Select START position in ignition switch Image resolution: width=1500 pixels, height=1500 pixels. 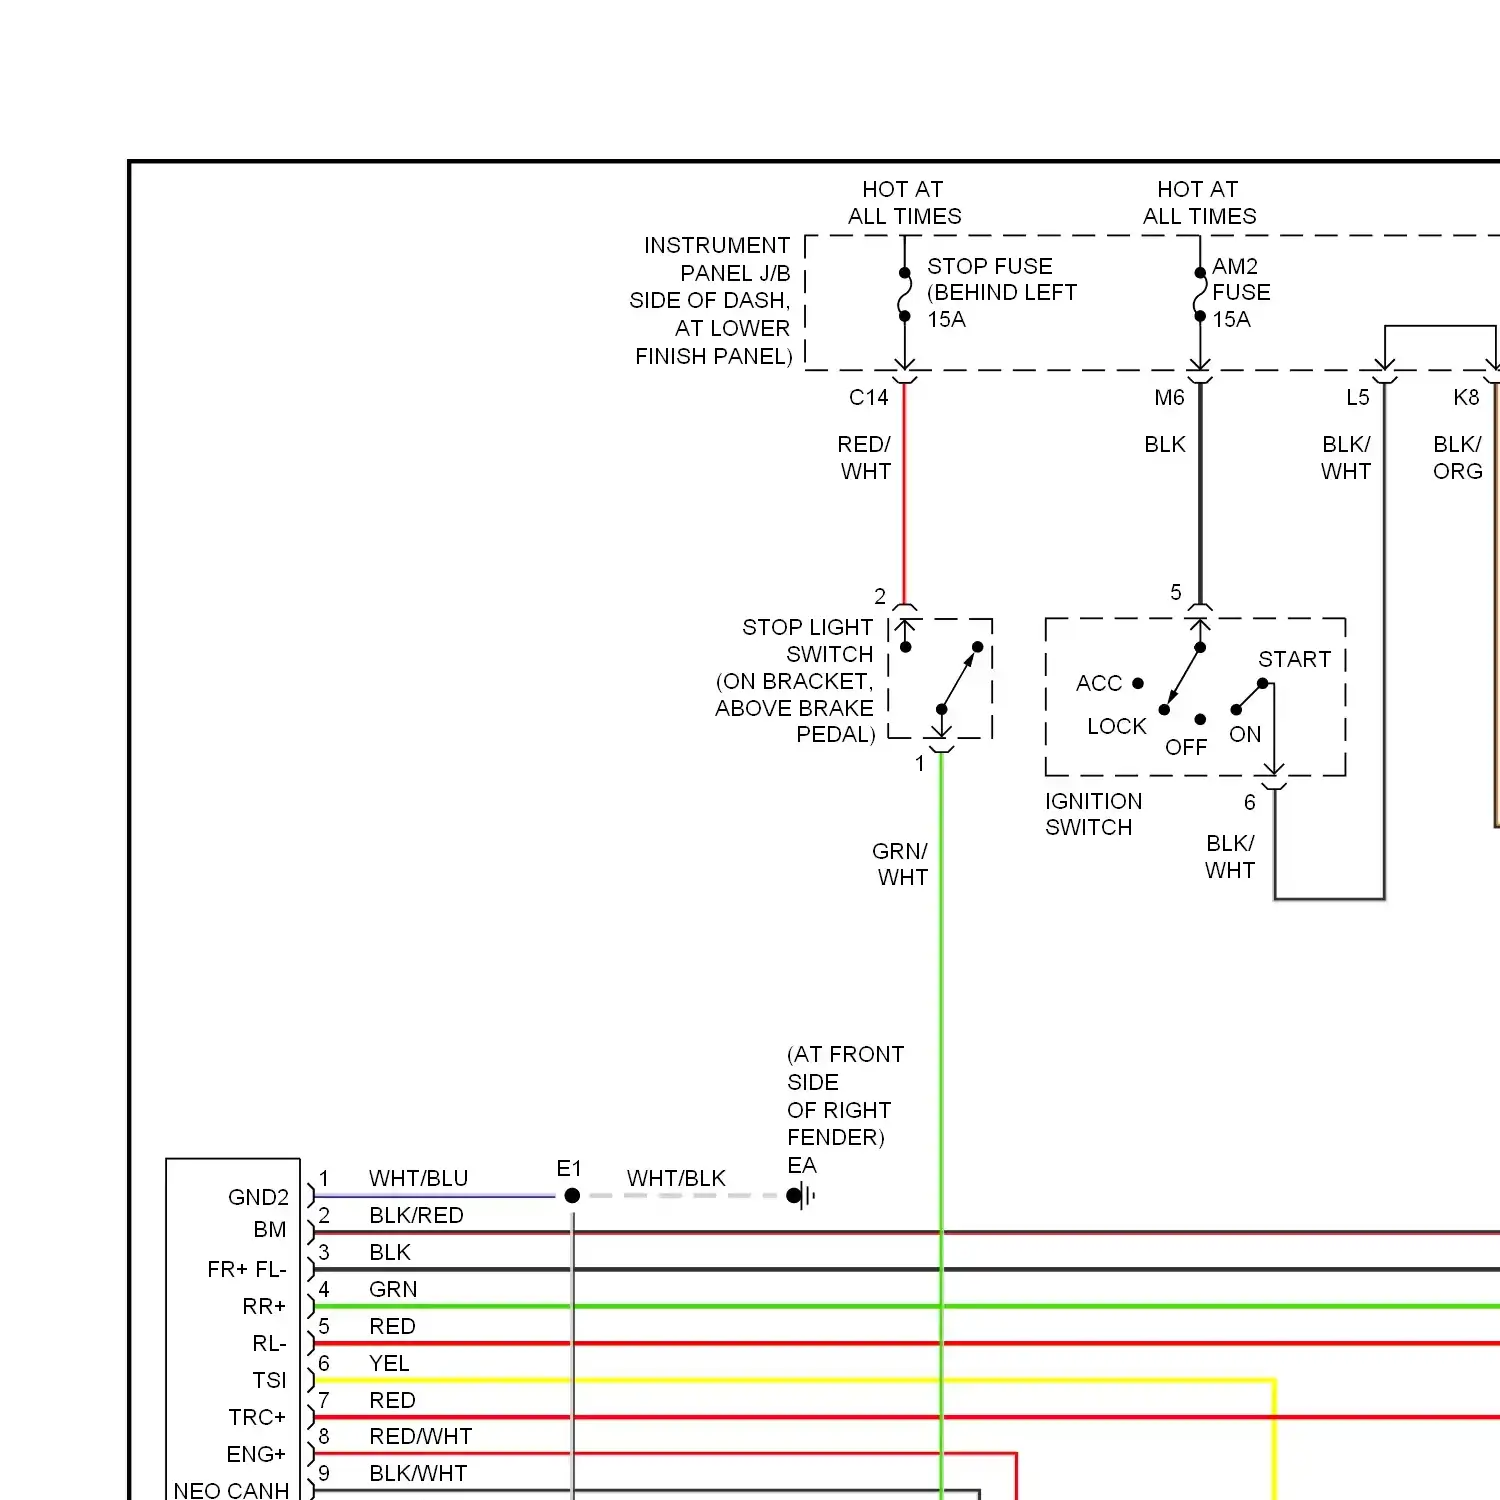(x=1295, y=660)
